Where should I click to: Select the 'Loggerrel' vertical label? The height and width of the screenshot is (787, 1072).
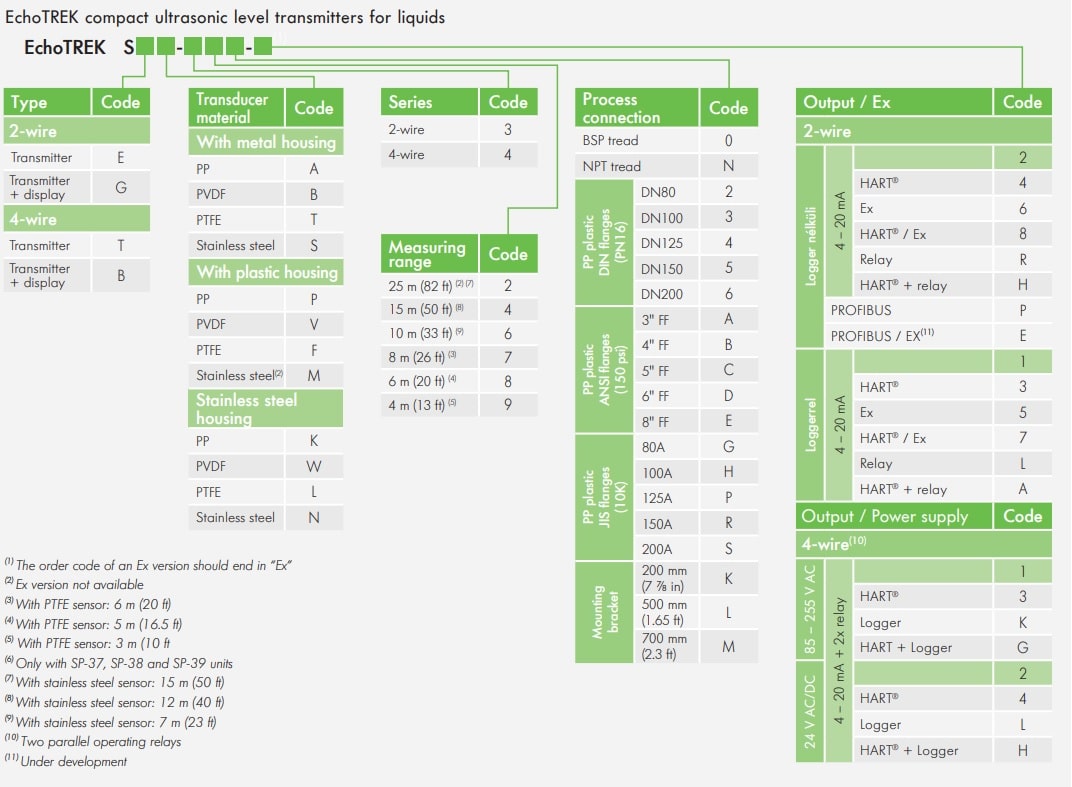[810, 425]
